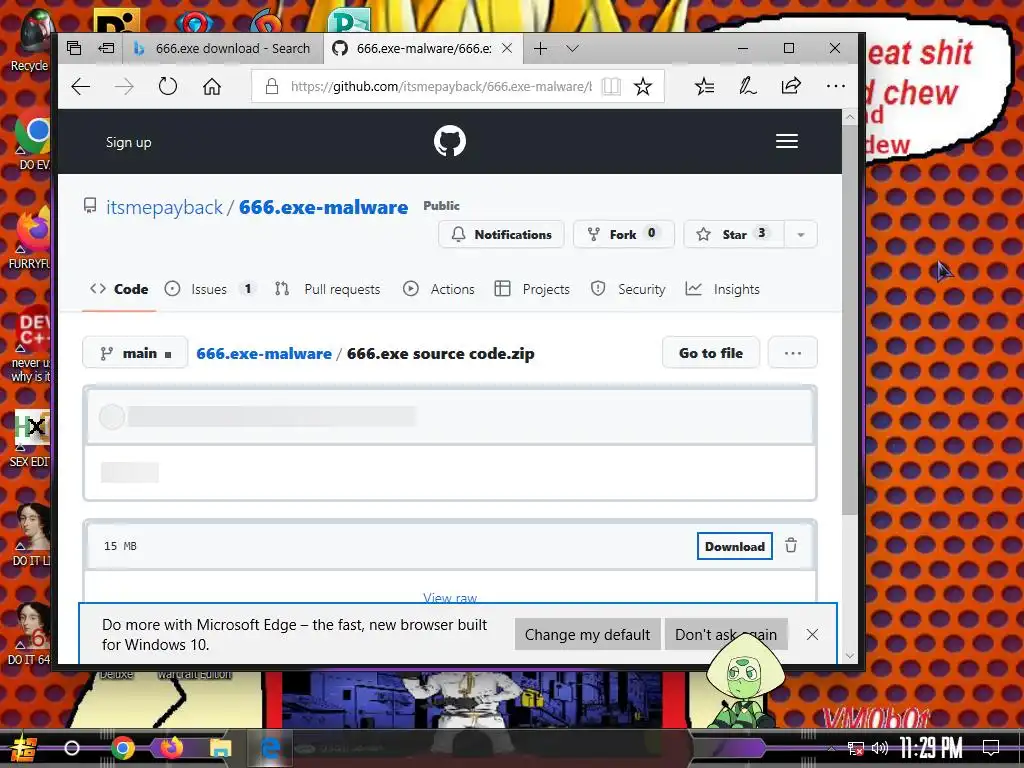Open File Explorer from the taskbar
1024x768 pixels.
click(x=220, y=748)
